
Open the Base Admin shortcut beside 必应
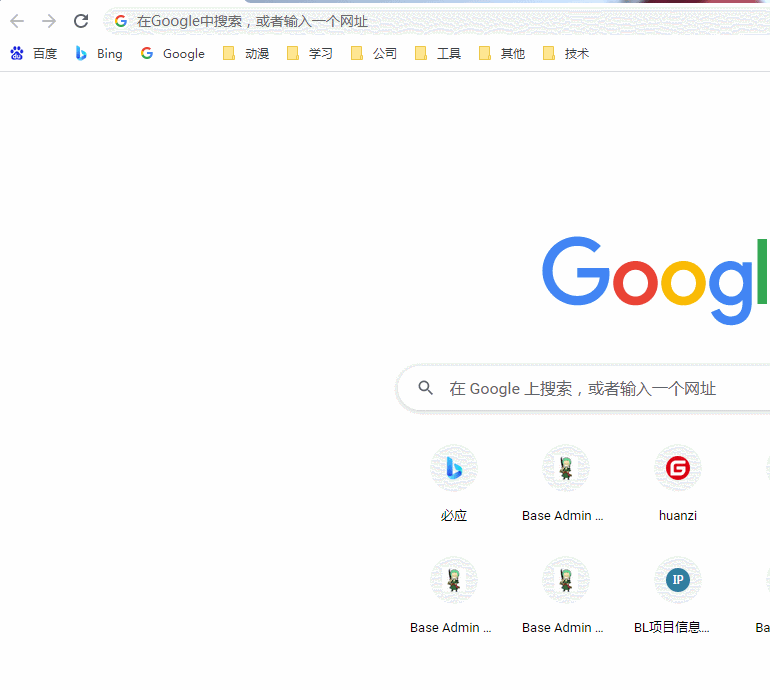[563, 484]
